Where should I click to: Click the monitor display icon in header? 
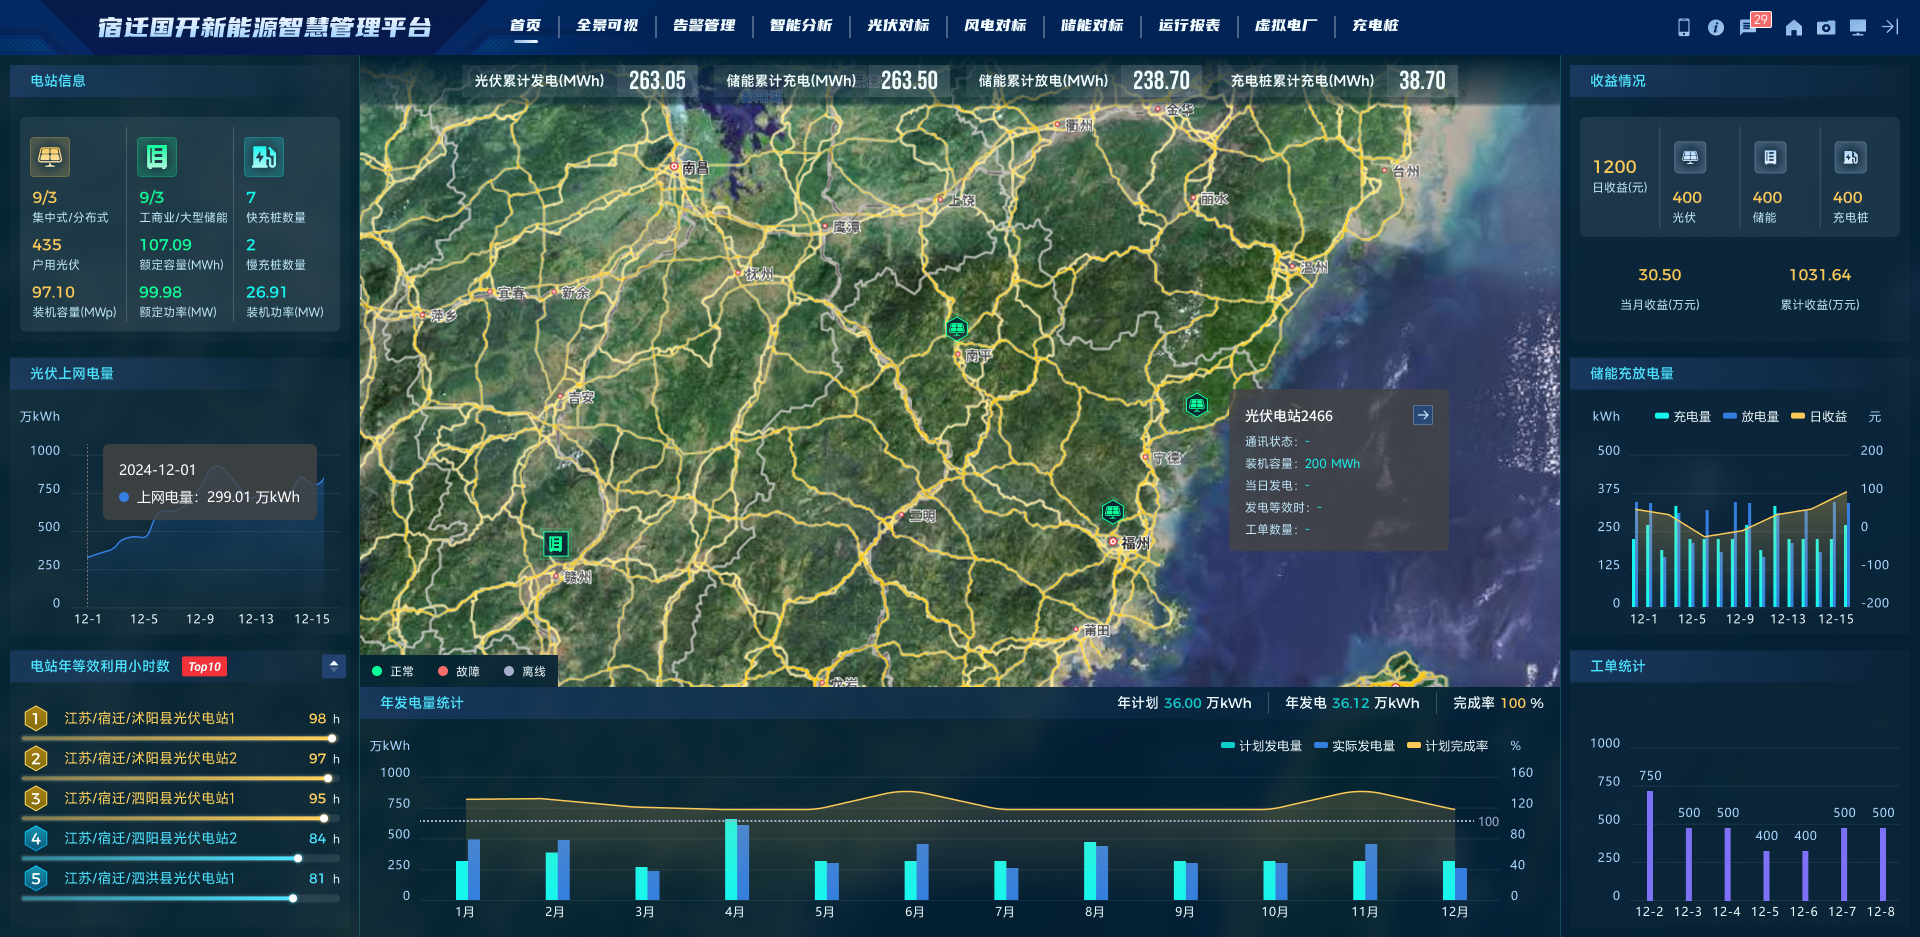click(1858, 27)
